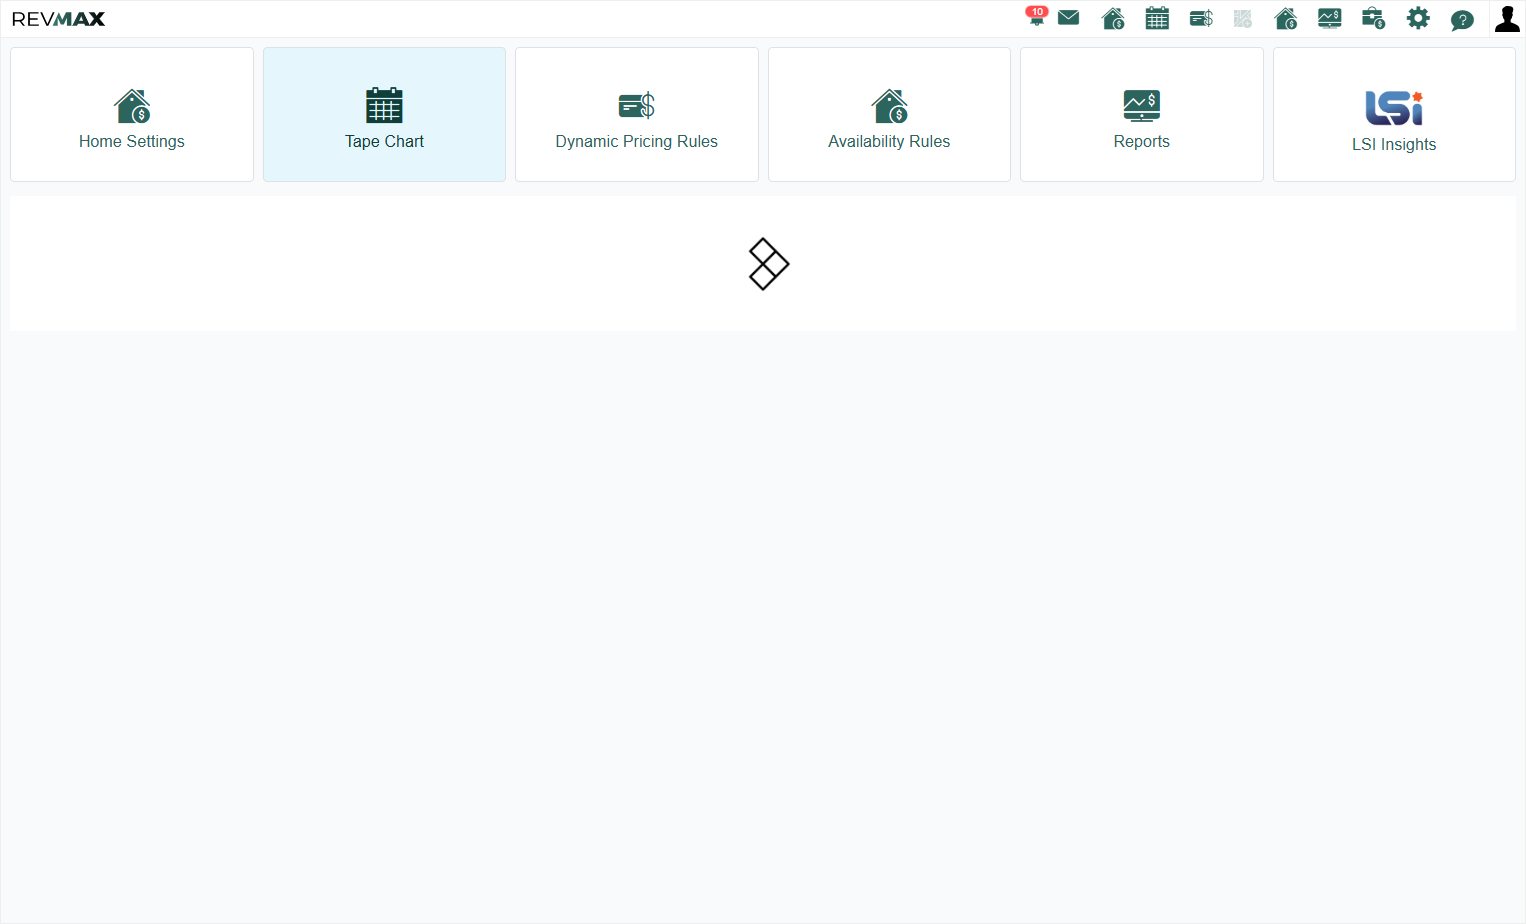Open the calendar icon in top bar

click(x=1157, y=18)
